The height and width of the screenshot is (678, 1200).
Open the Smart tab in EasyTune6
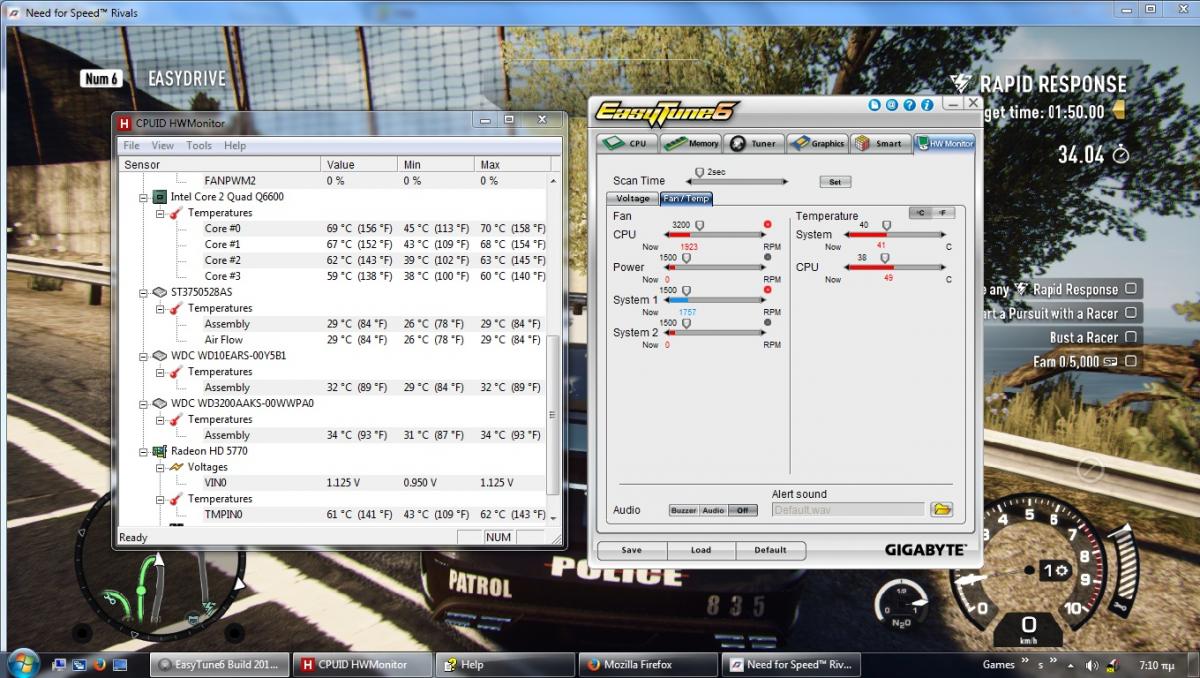pos(880,143)
